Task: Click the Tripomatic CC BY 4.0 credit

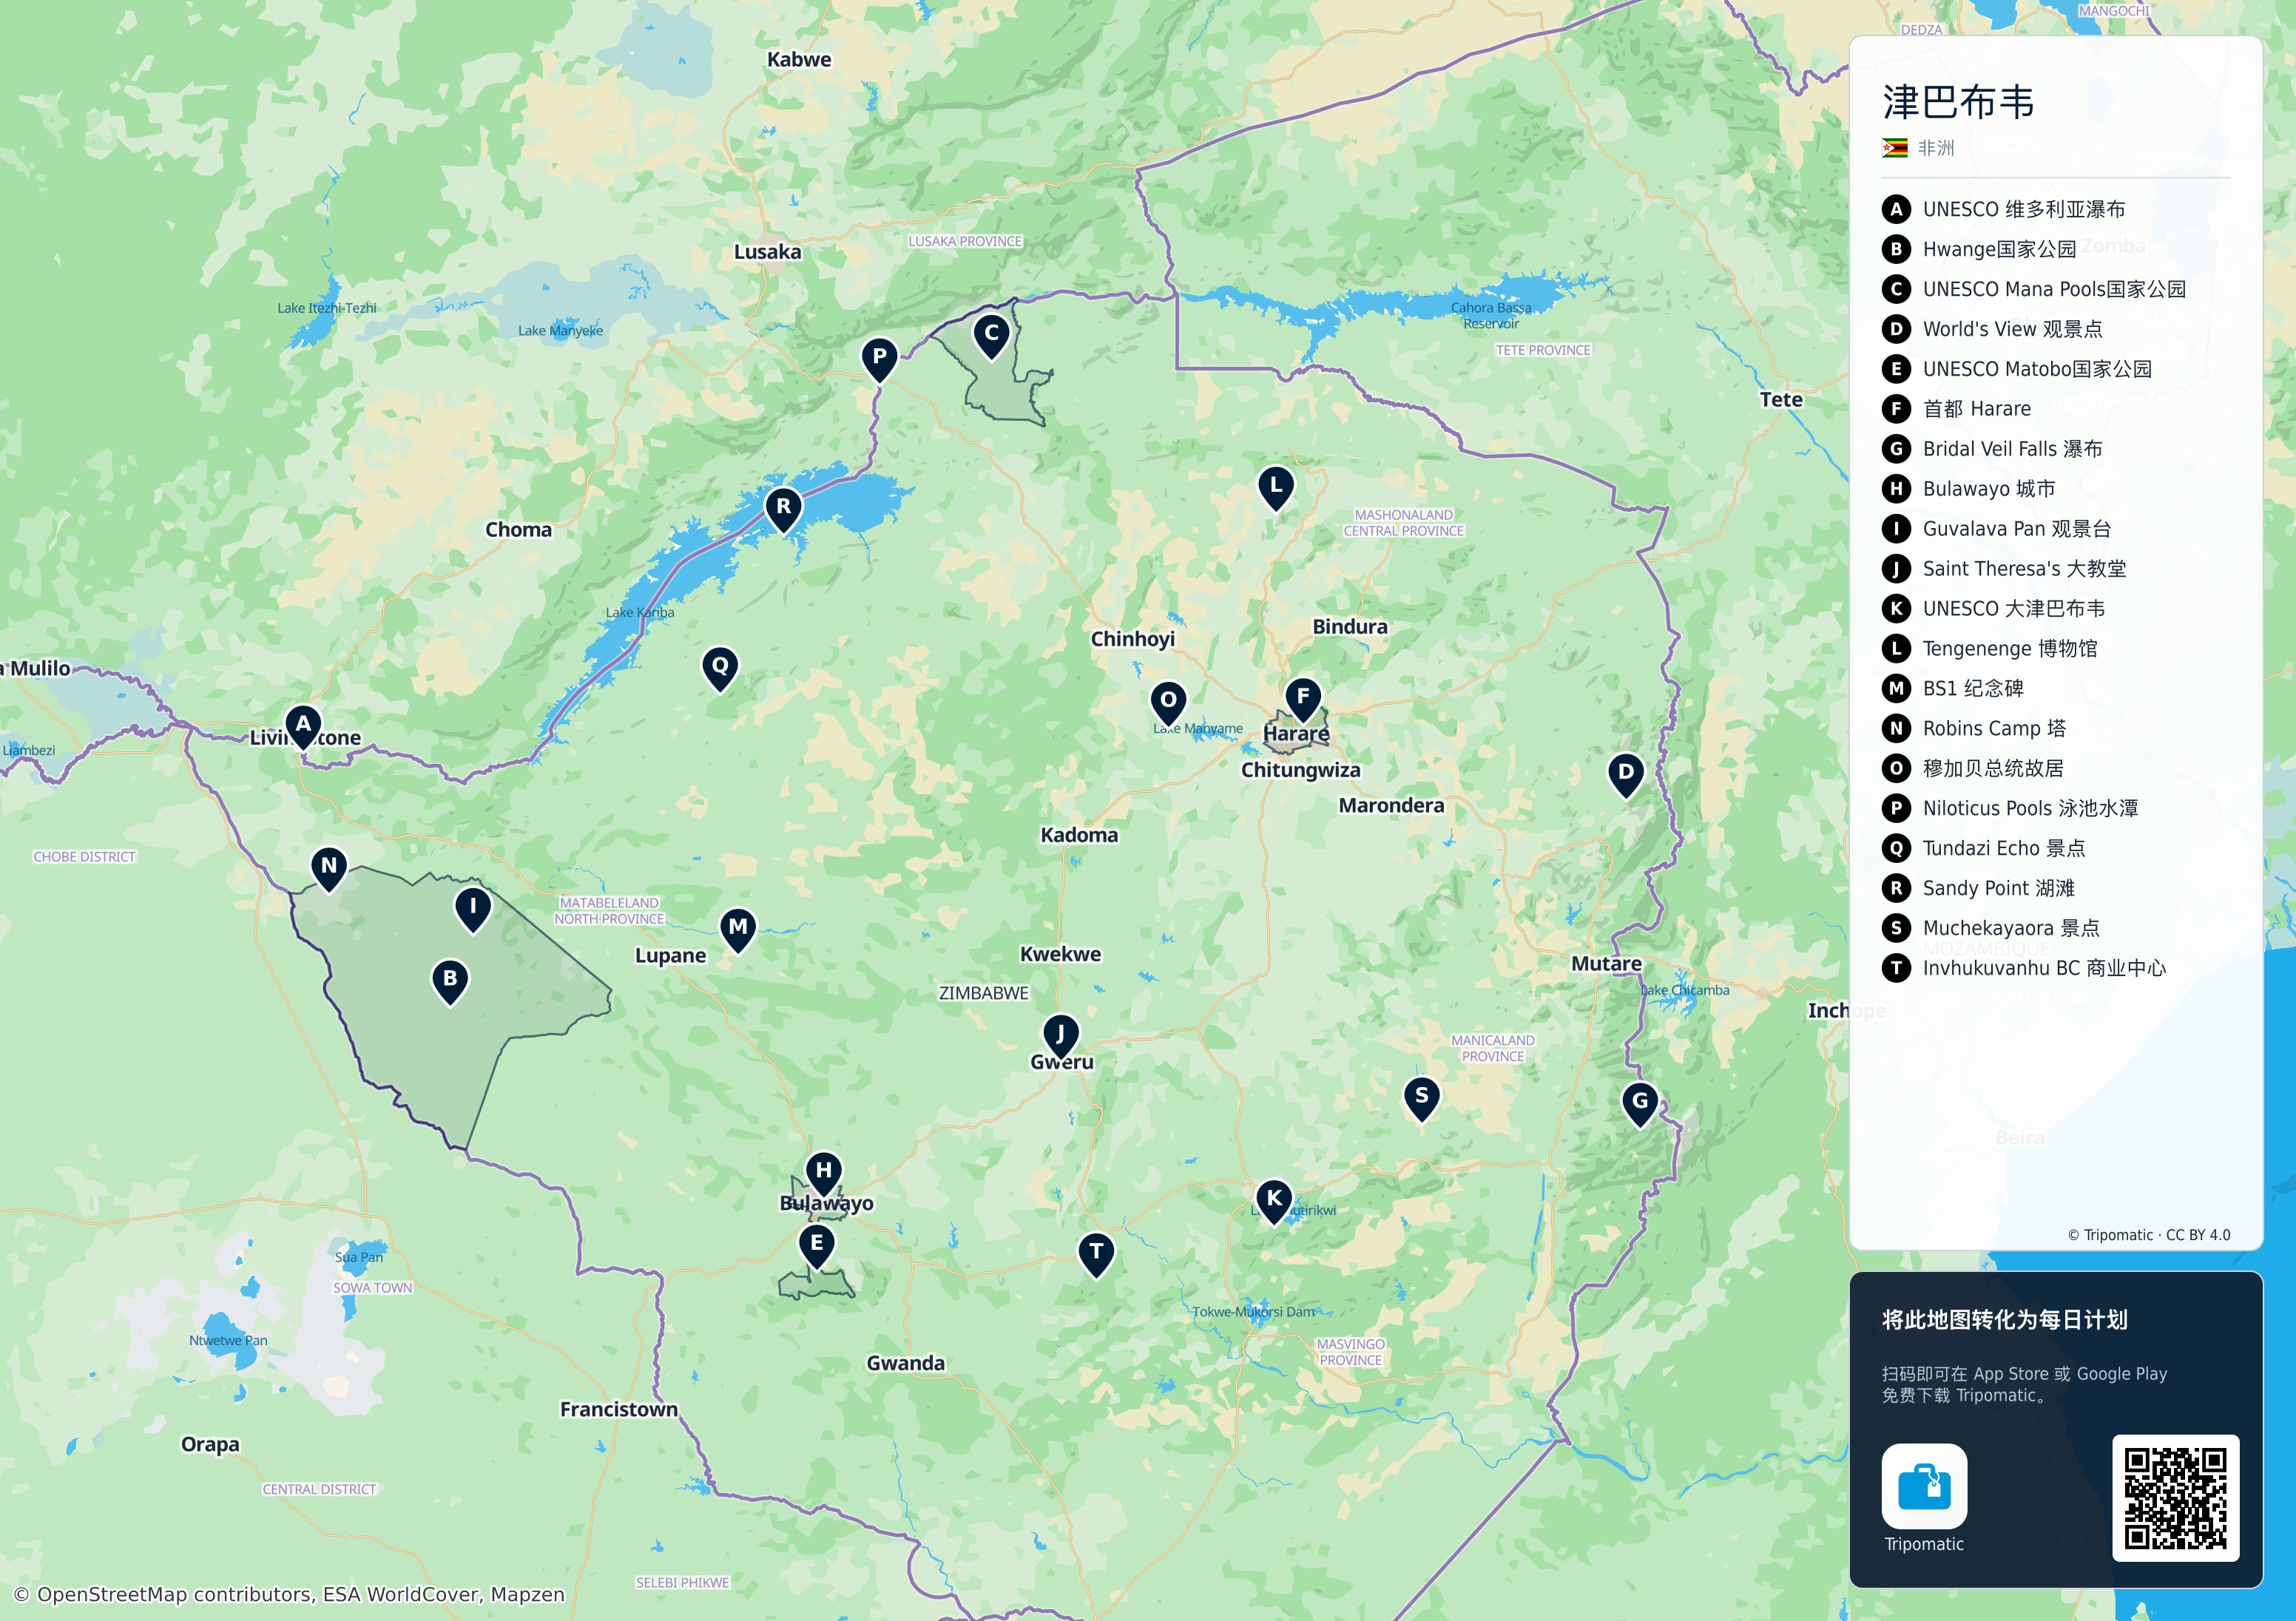Action: click(x=2149, y=1235)
